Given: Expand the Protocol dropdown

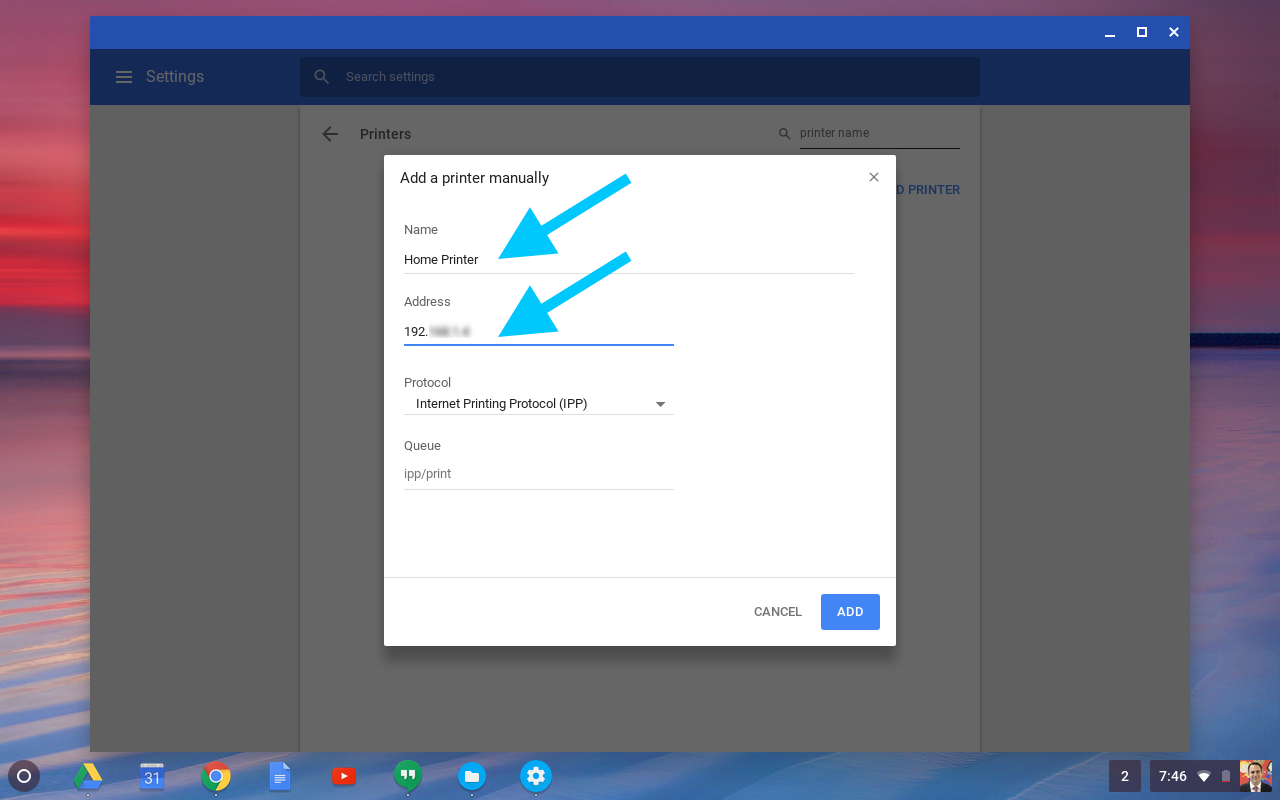Looking at the screenshot, I should (x=539, y=404).
